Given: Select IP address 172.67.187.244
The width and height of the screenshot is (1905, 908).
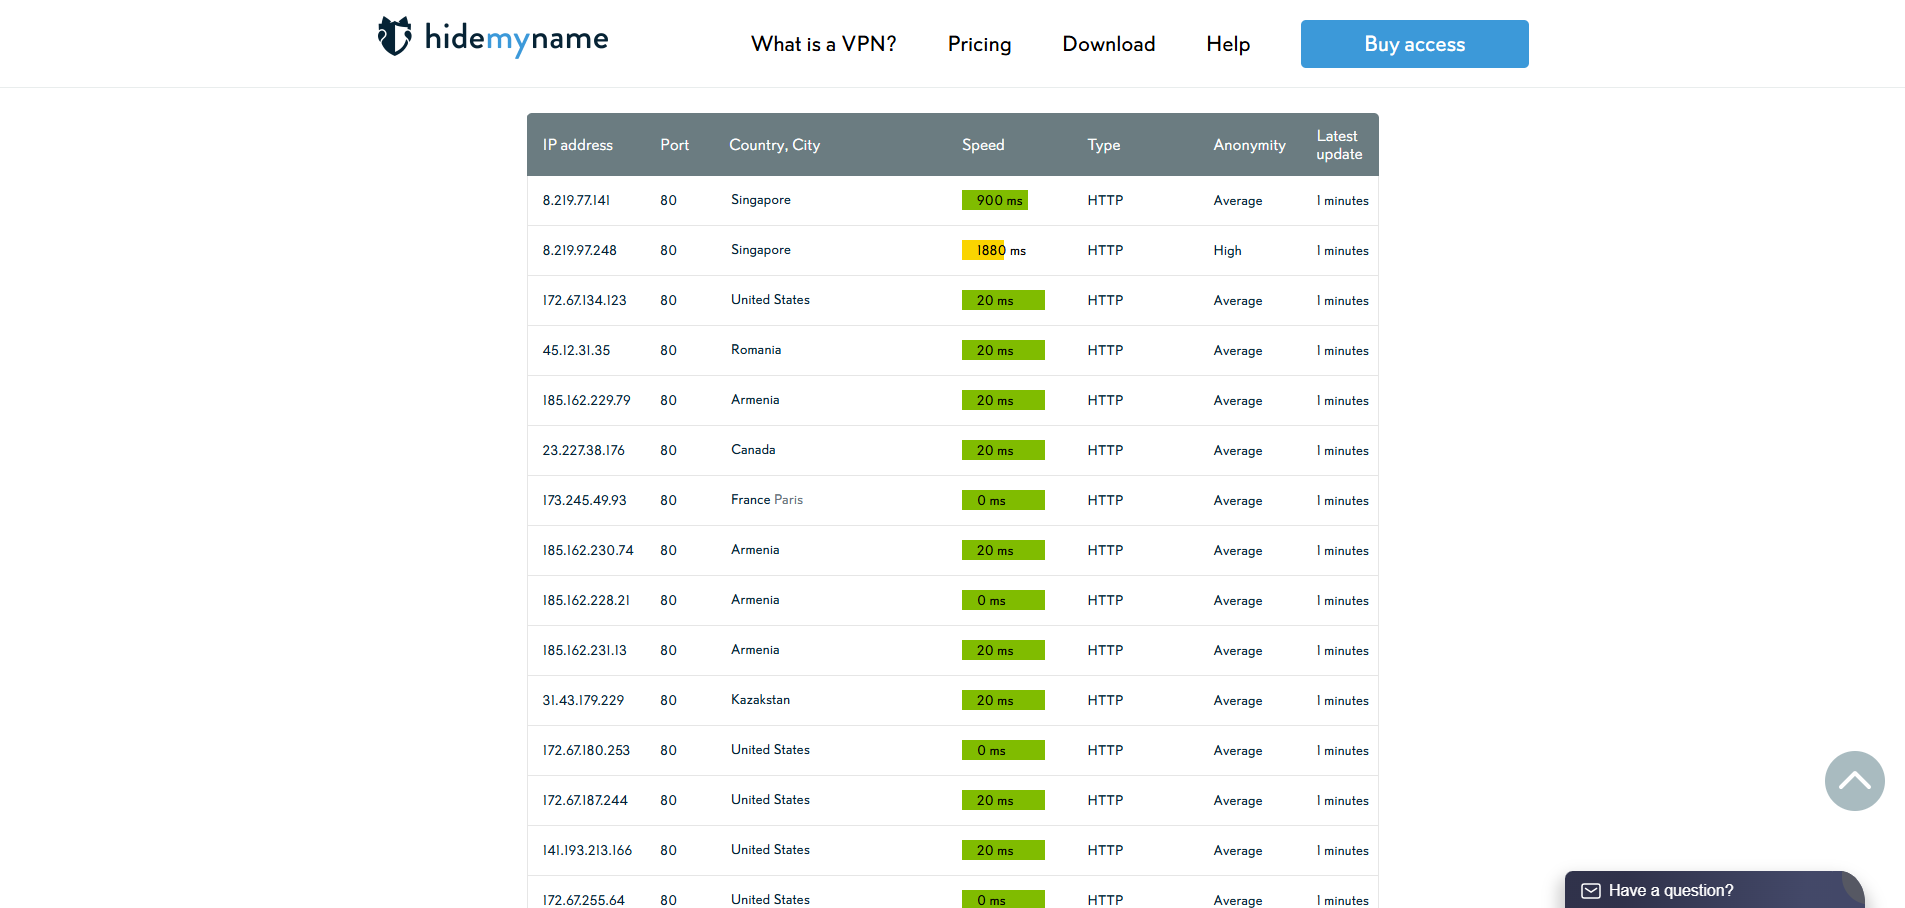Looking at the screenshot, I should [586, 800].
